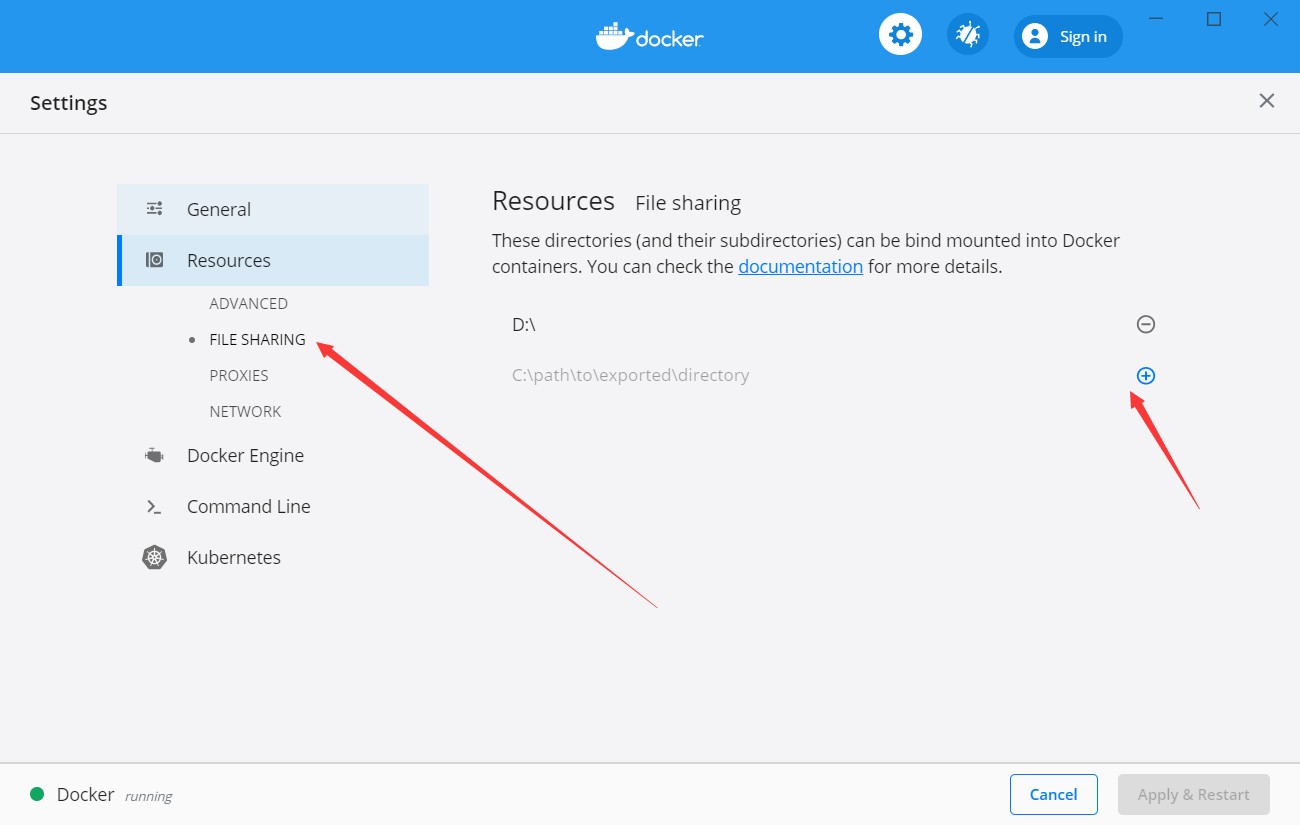1300x825 pixels.
Task: Click the Resources sidebar icon
Action: point(154,260)
